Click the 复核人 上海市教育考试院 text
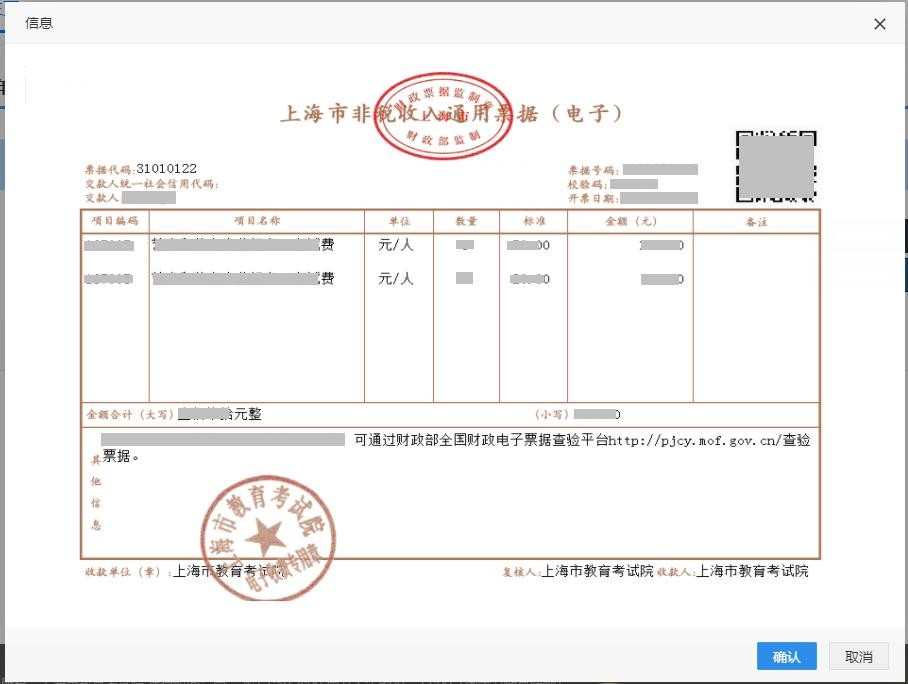Image resolution: width=908 pixels, height=684 pixels. tap(578, 572)
